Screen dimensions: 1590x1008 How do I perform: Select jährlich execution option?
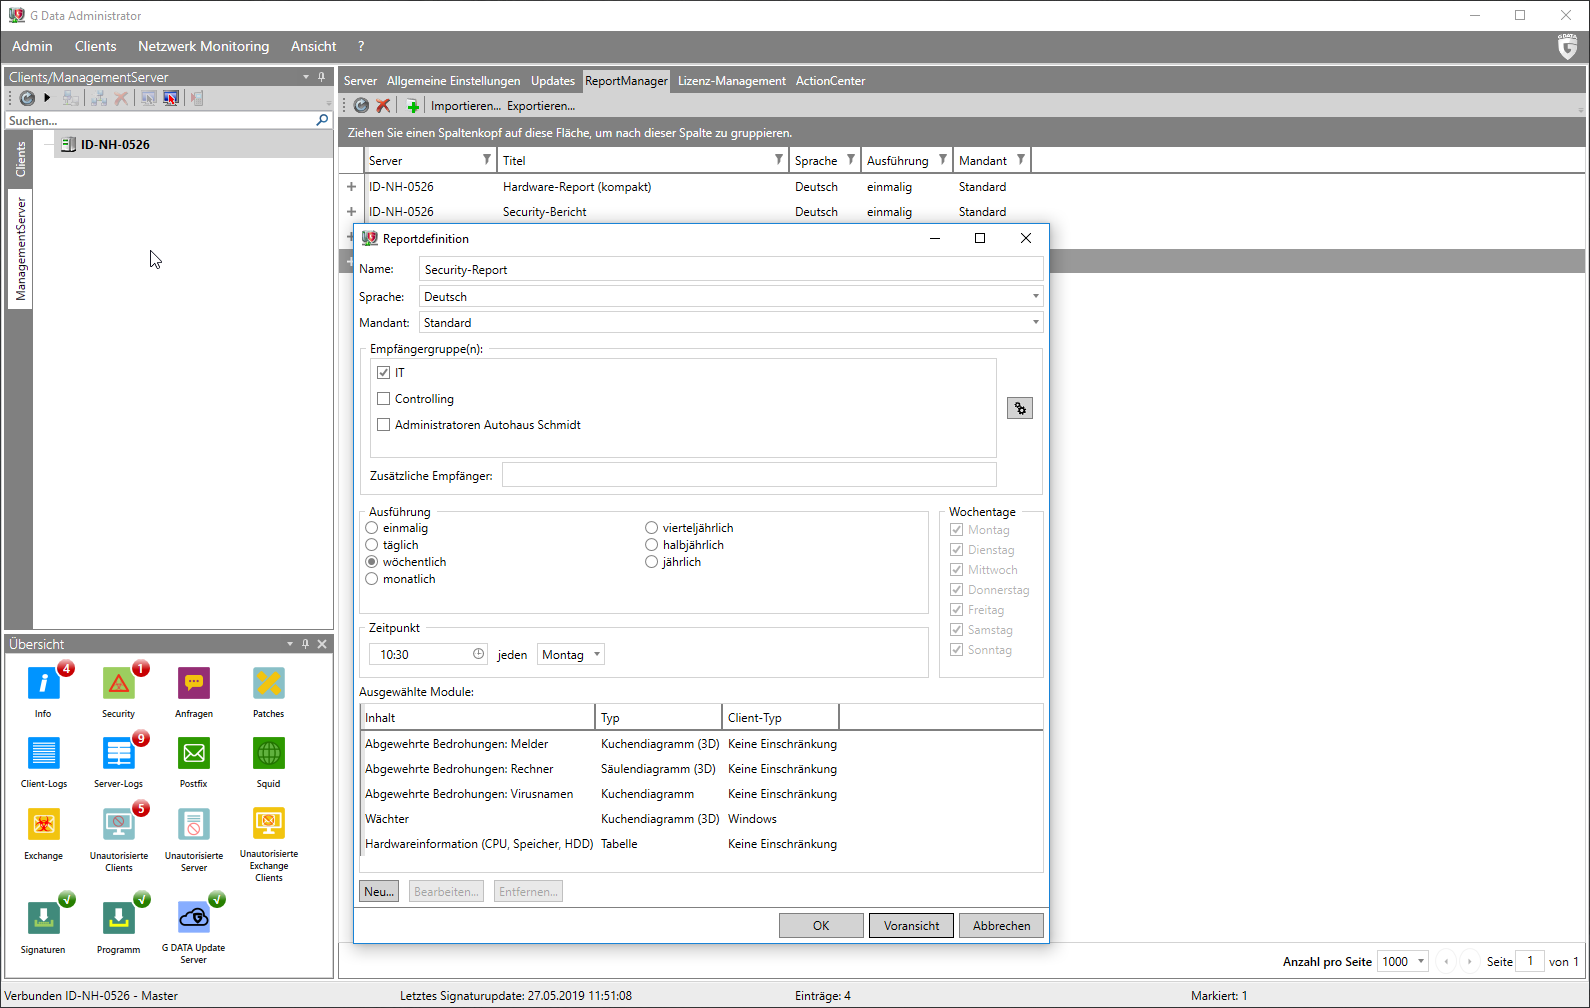coord(652,562)
